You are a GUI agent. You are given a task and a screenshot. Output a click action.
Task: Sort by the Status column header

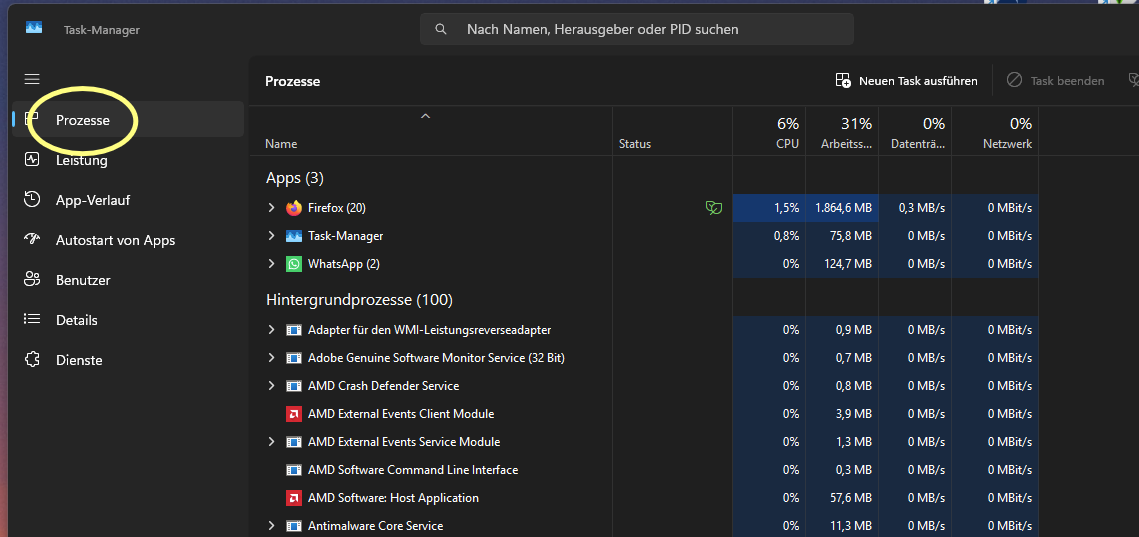673,132
